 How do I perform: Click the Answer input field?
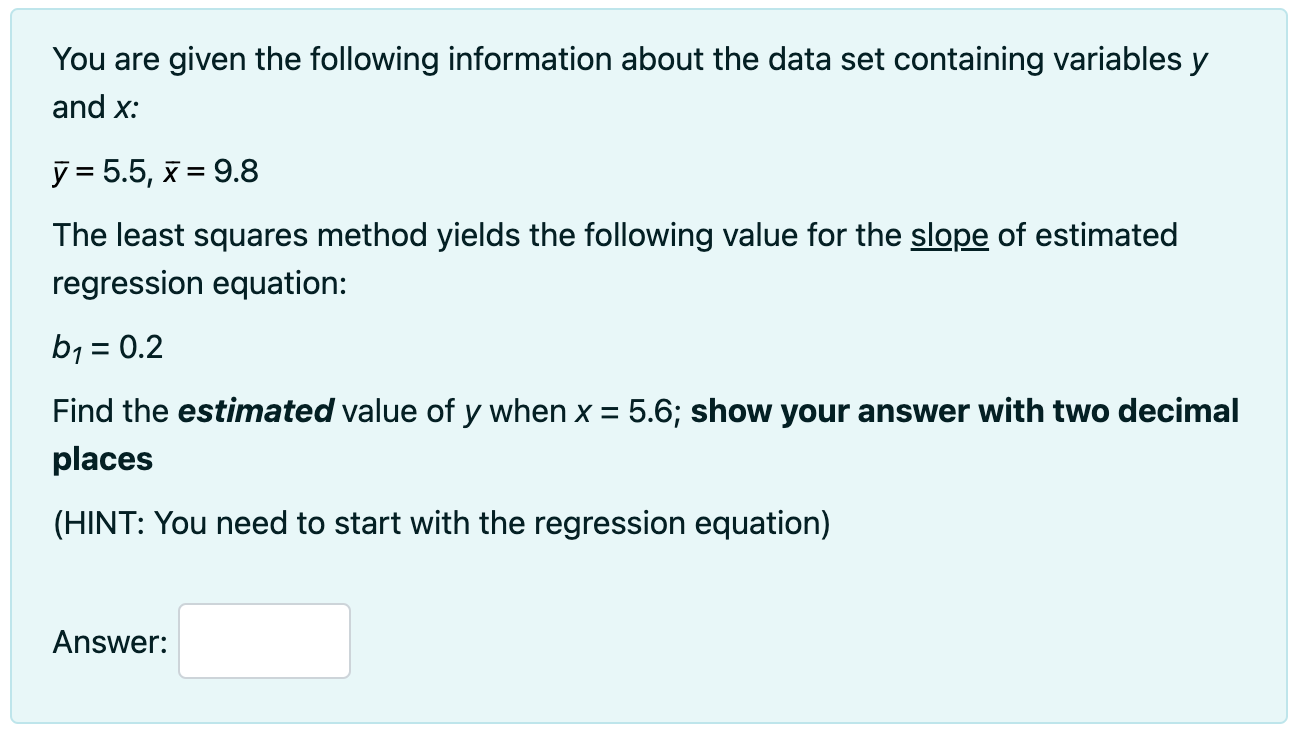coord(265,641)
